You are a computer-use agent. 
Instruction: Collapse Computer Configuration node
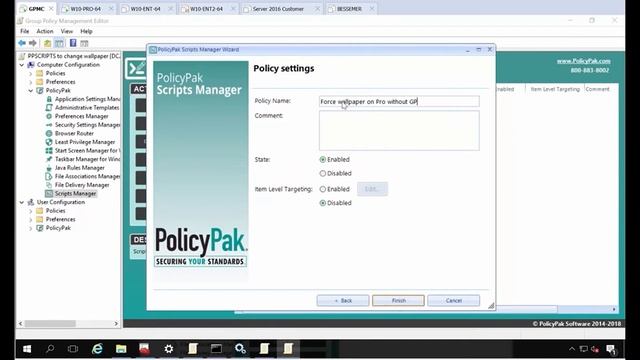click(22, 65)
